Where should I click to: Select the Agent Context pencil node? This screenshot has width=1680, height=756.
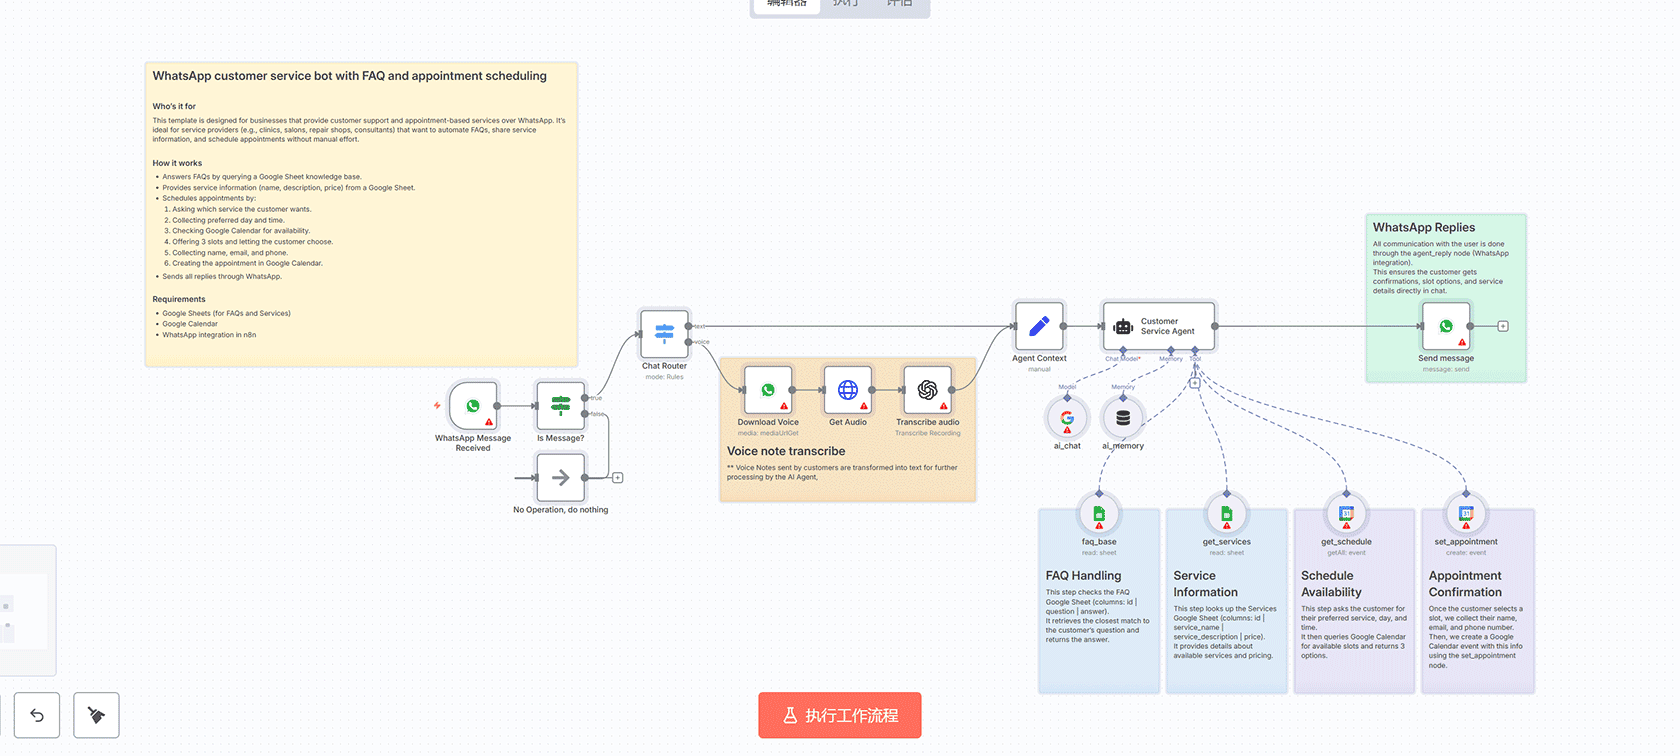1039,326
